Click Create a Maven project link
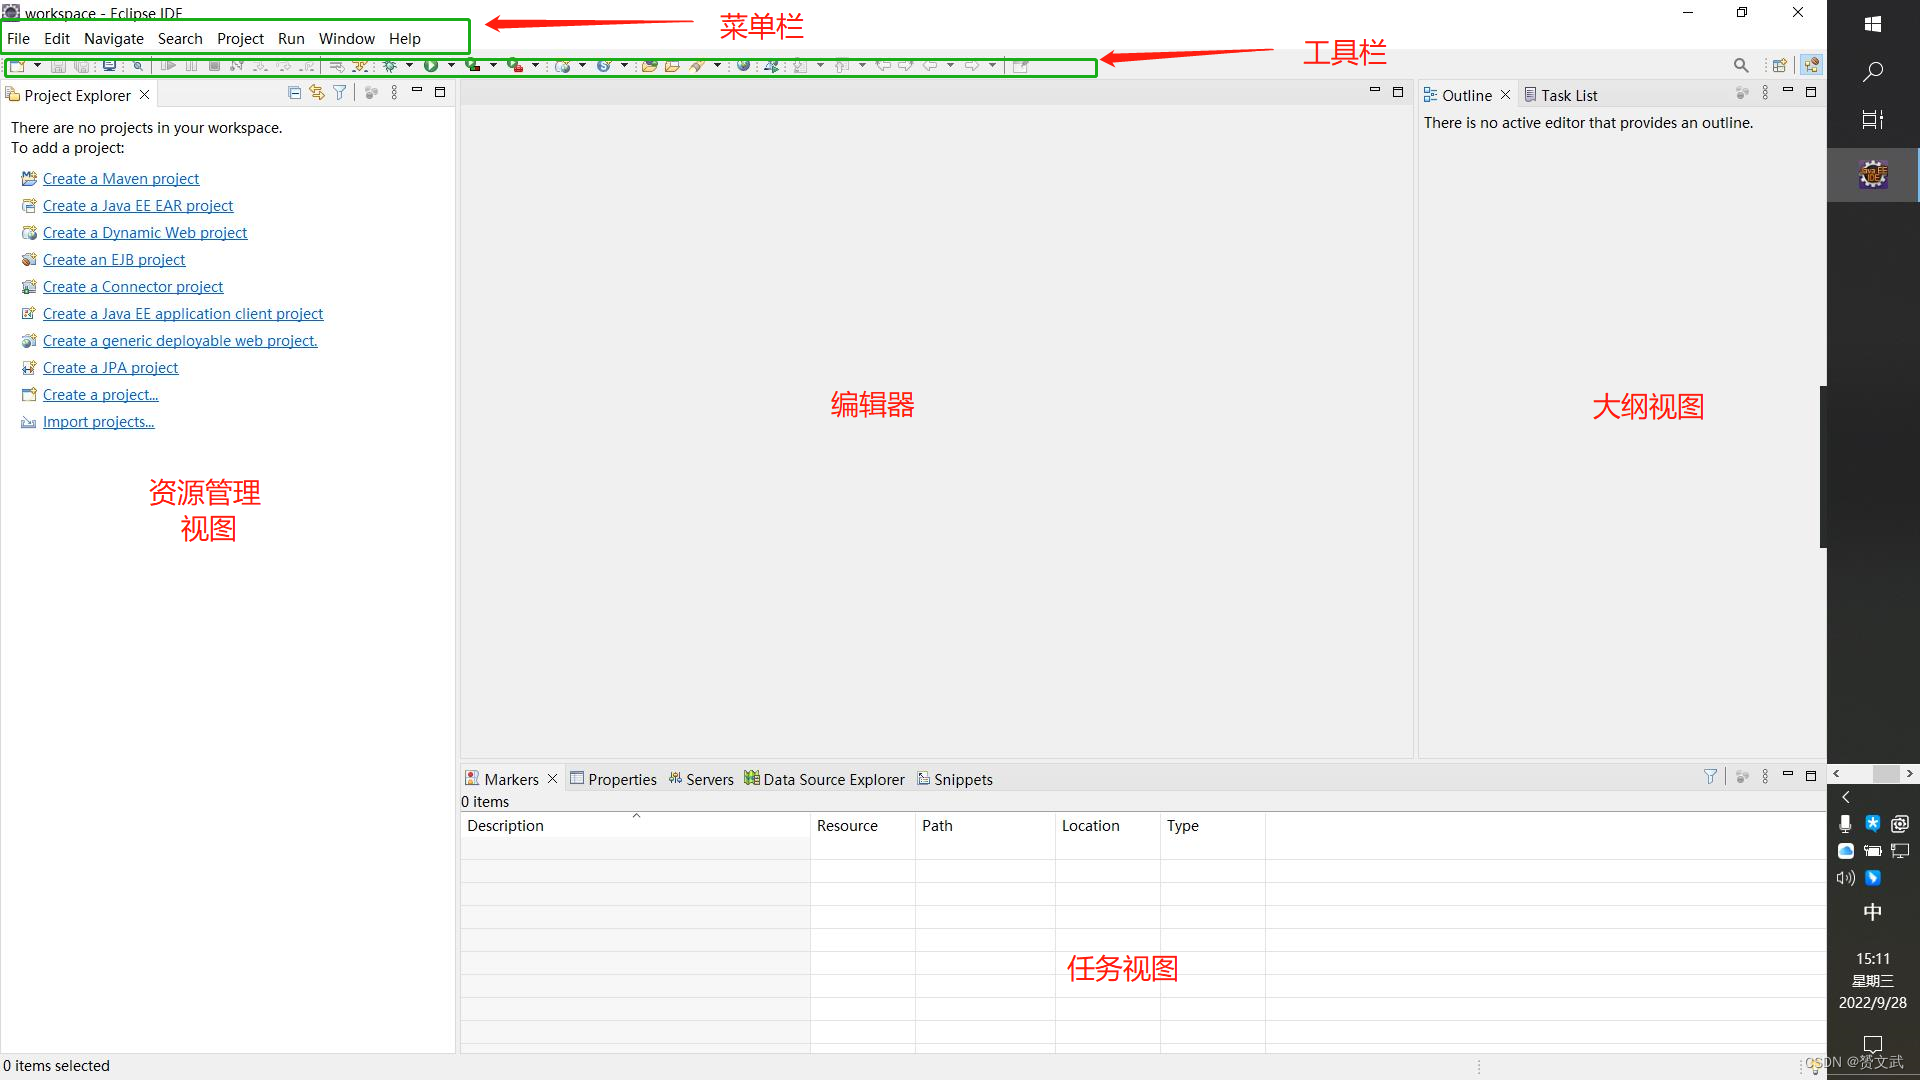 pos(120,178)
